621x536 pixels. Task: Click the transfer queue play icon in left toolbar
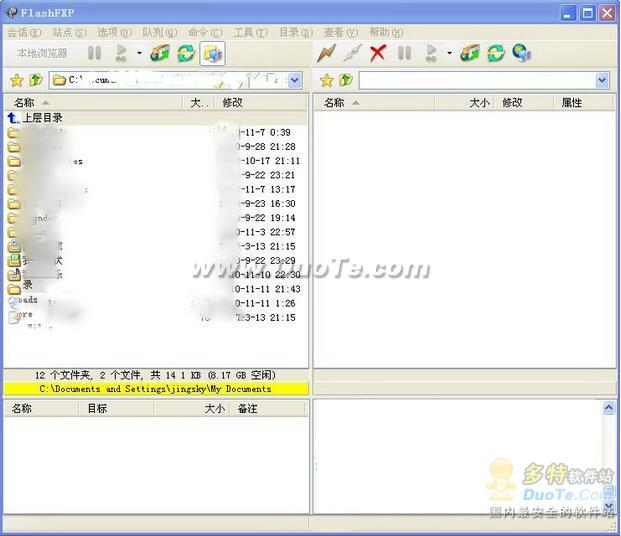pos(121,53)
